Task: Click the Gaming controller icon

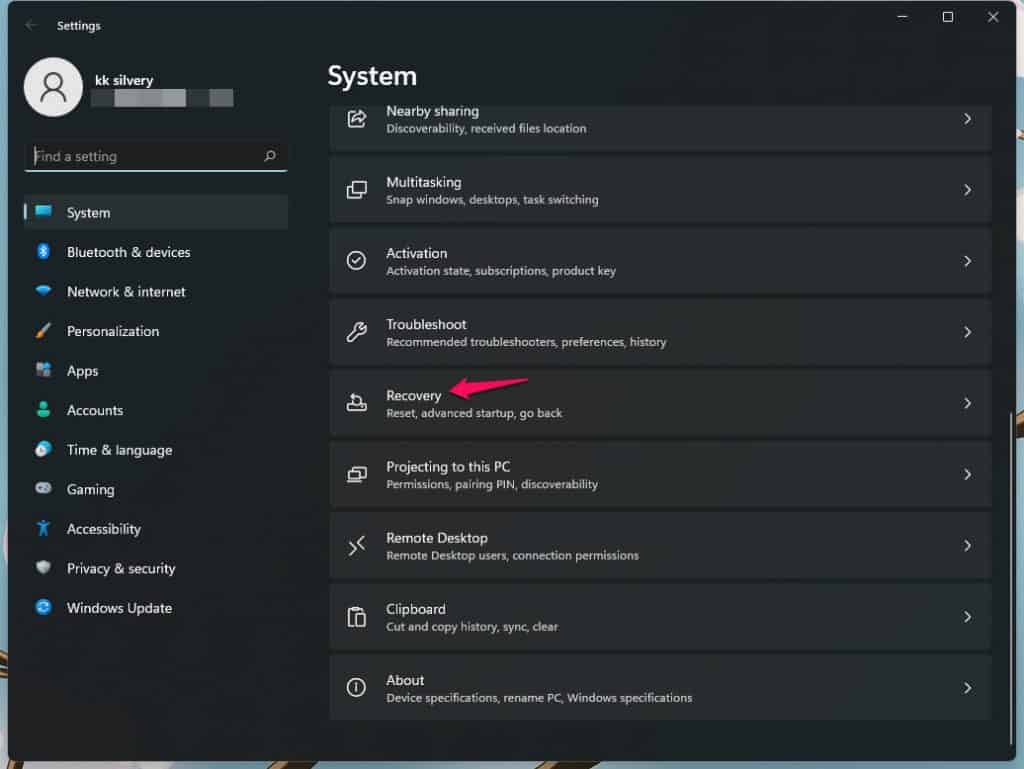Action: [x=44, y=488]
